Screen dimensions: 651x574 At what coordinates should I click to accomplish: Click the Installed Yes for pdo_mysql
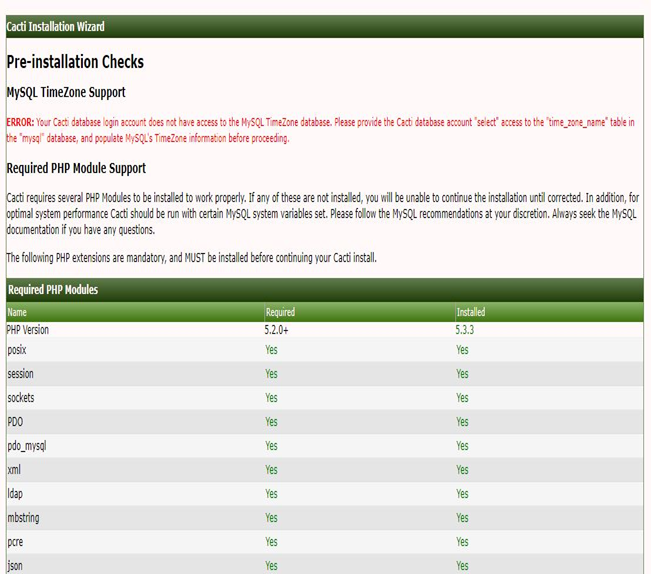tap(463, 446)
